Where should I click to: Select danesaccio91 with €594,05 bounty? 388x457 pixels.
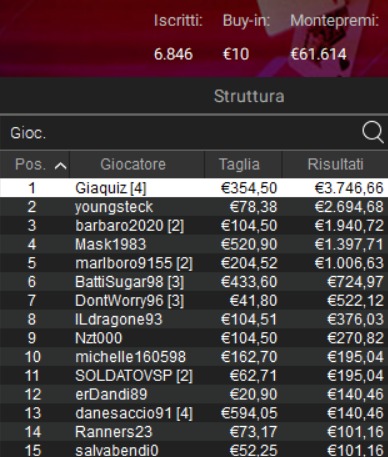point(194,413)
